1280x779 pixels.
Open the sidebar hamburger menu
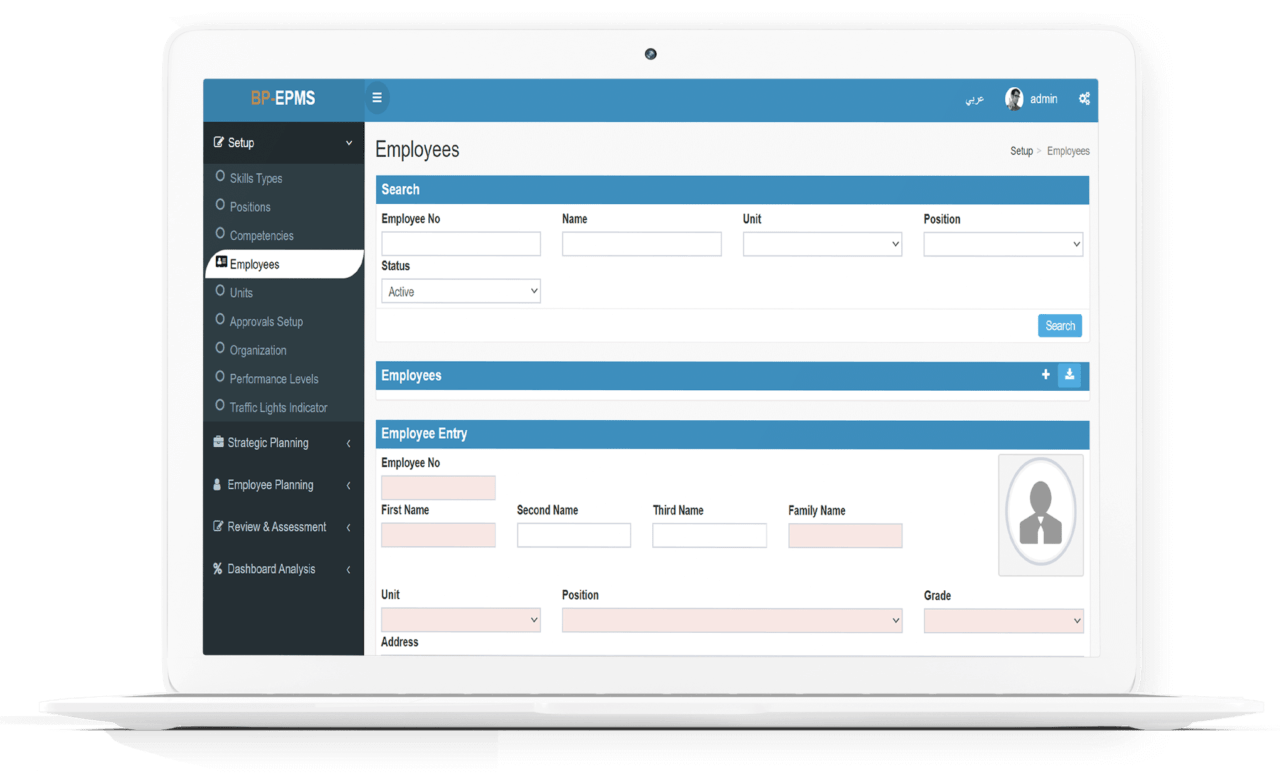[377, 97]
